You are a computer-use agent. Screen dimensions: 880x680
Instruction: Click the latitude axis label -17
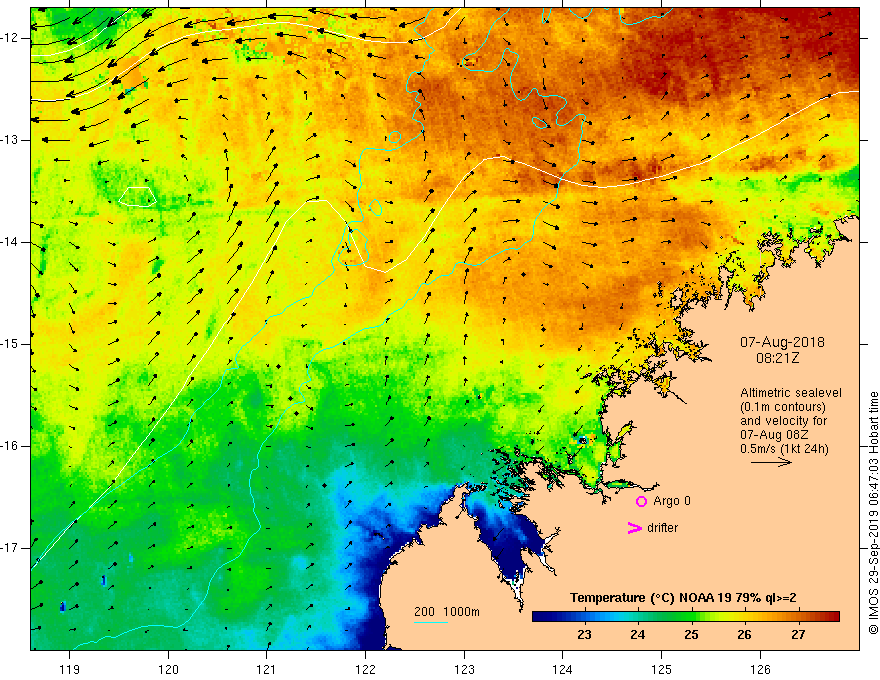[10, 548]
